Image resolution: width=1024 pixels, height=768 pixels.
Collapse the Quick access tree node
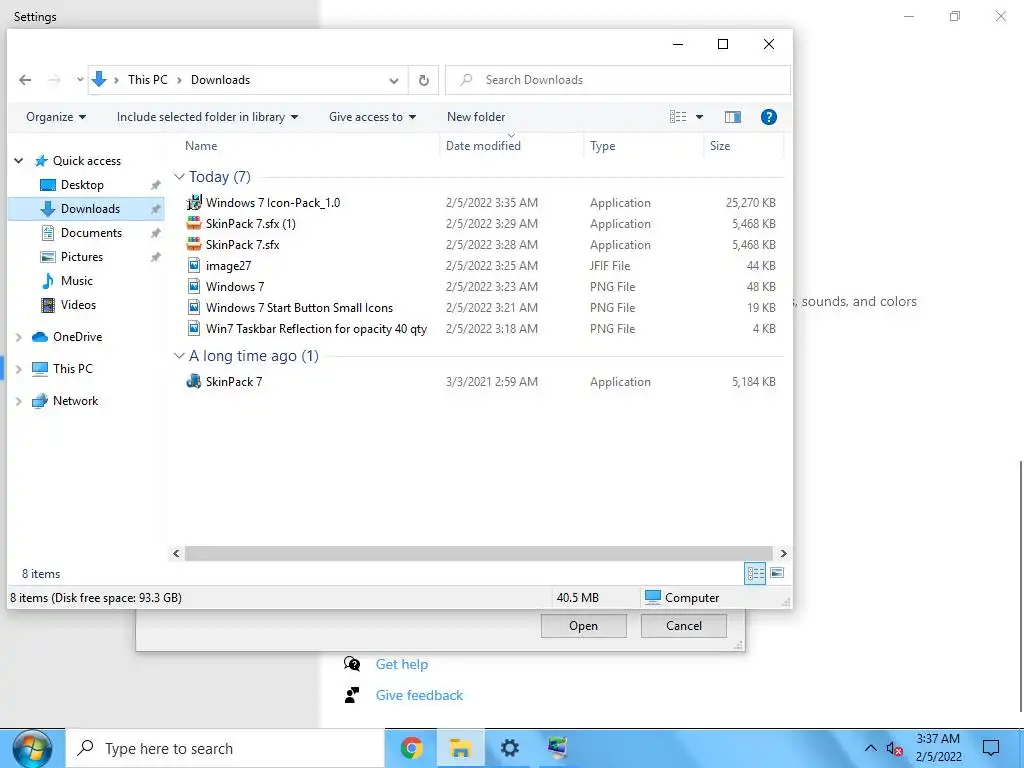point(19,161)
